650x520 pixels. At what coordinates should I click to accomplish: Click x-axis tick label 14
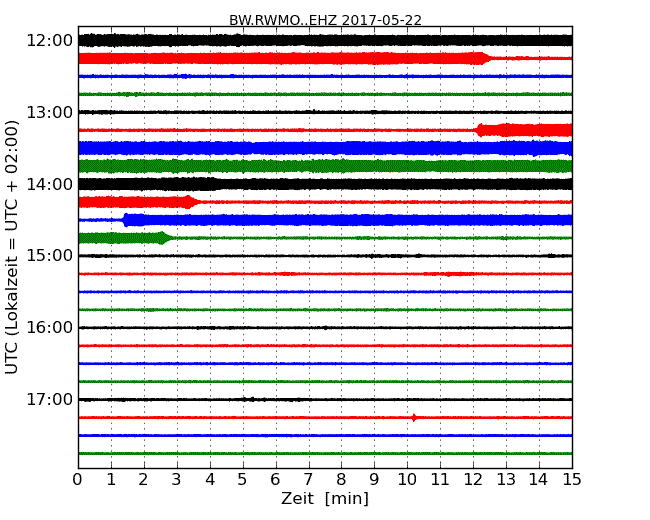click(x=538, y=480)
